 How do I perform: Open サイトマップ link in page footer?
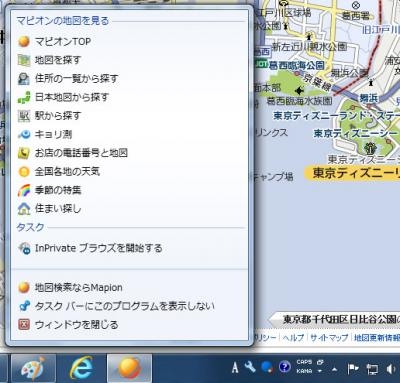click(x=329, y=338)
